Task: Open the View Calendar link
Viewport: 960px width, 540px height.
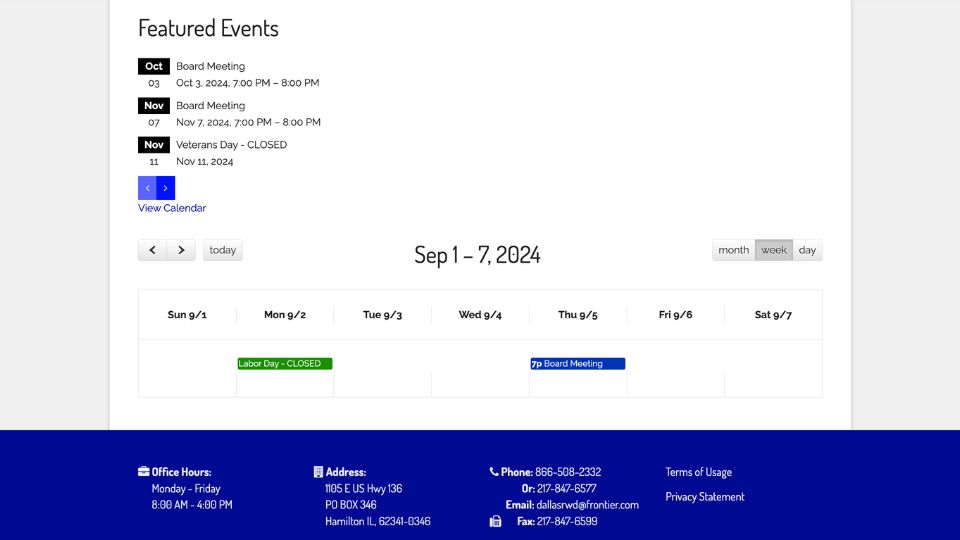Action: point(172,208)
